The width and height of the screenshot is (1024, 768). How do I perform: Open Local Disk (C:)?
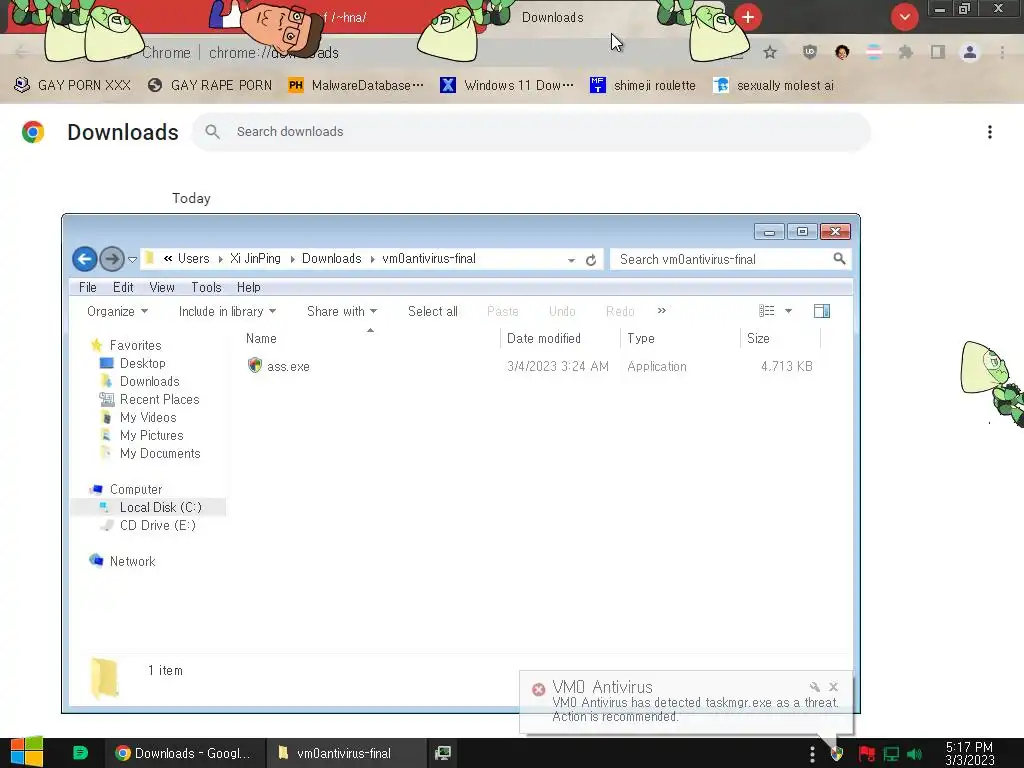tap(161, 507)
